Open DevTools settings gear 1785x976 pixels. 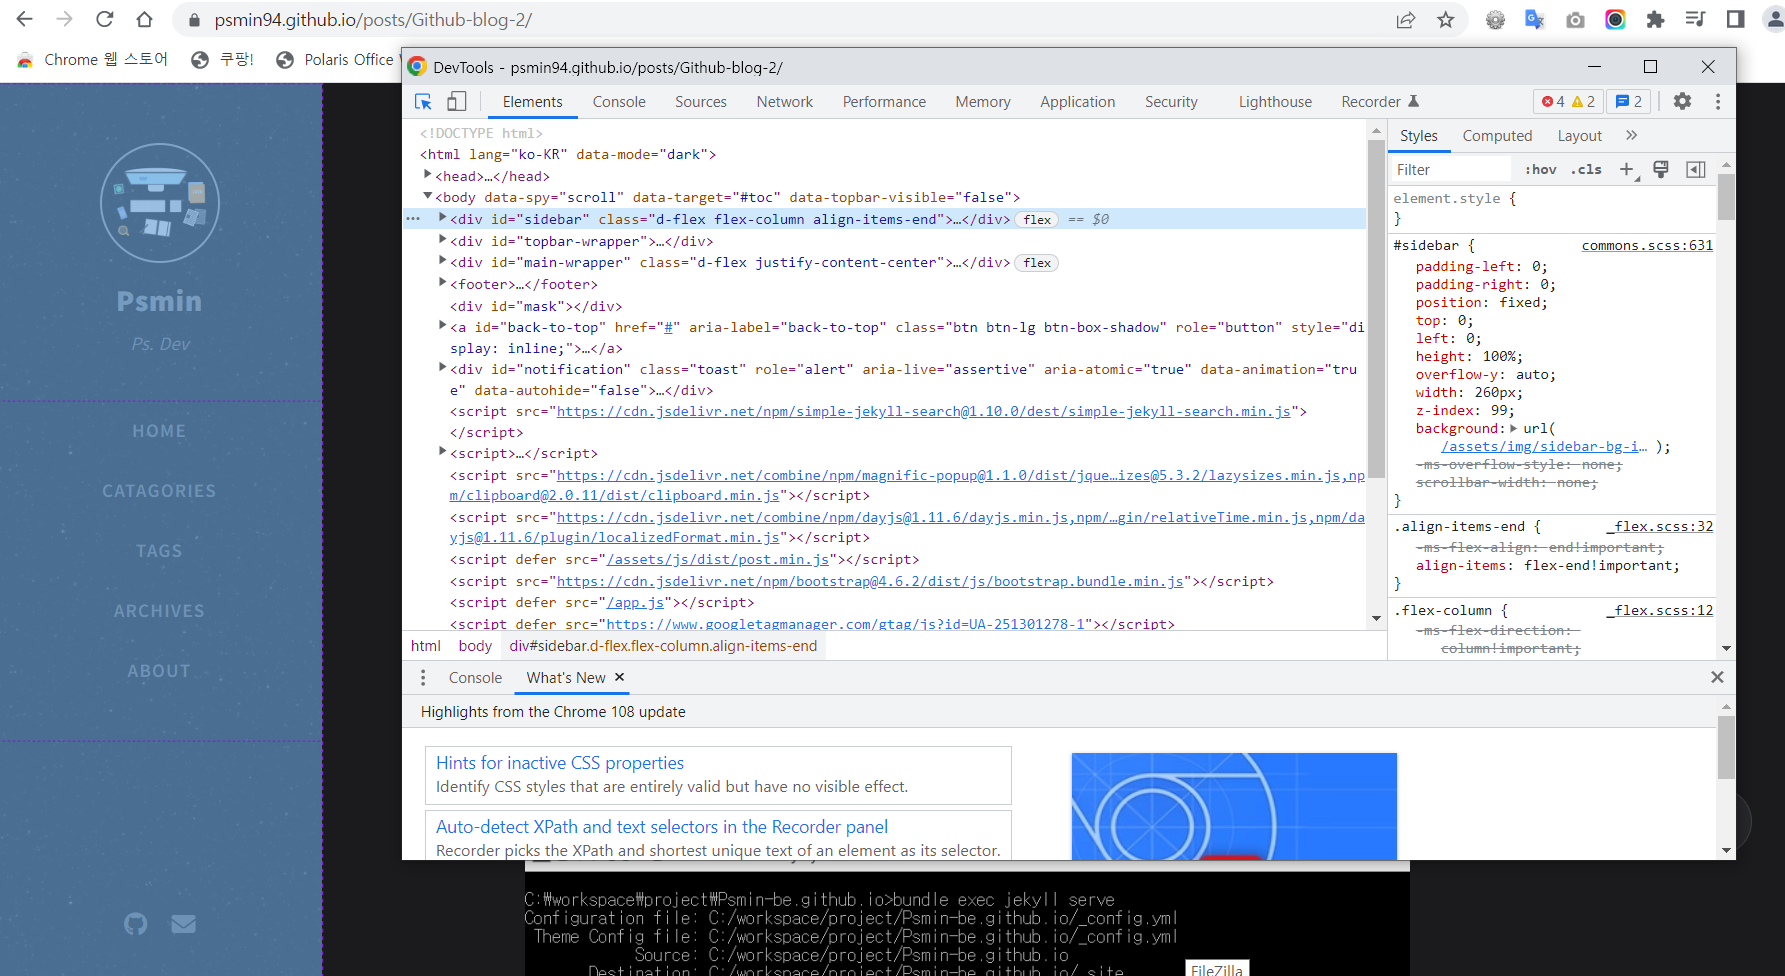(x=1683, y=101)
